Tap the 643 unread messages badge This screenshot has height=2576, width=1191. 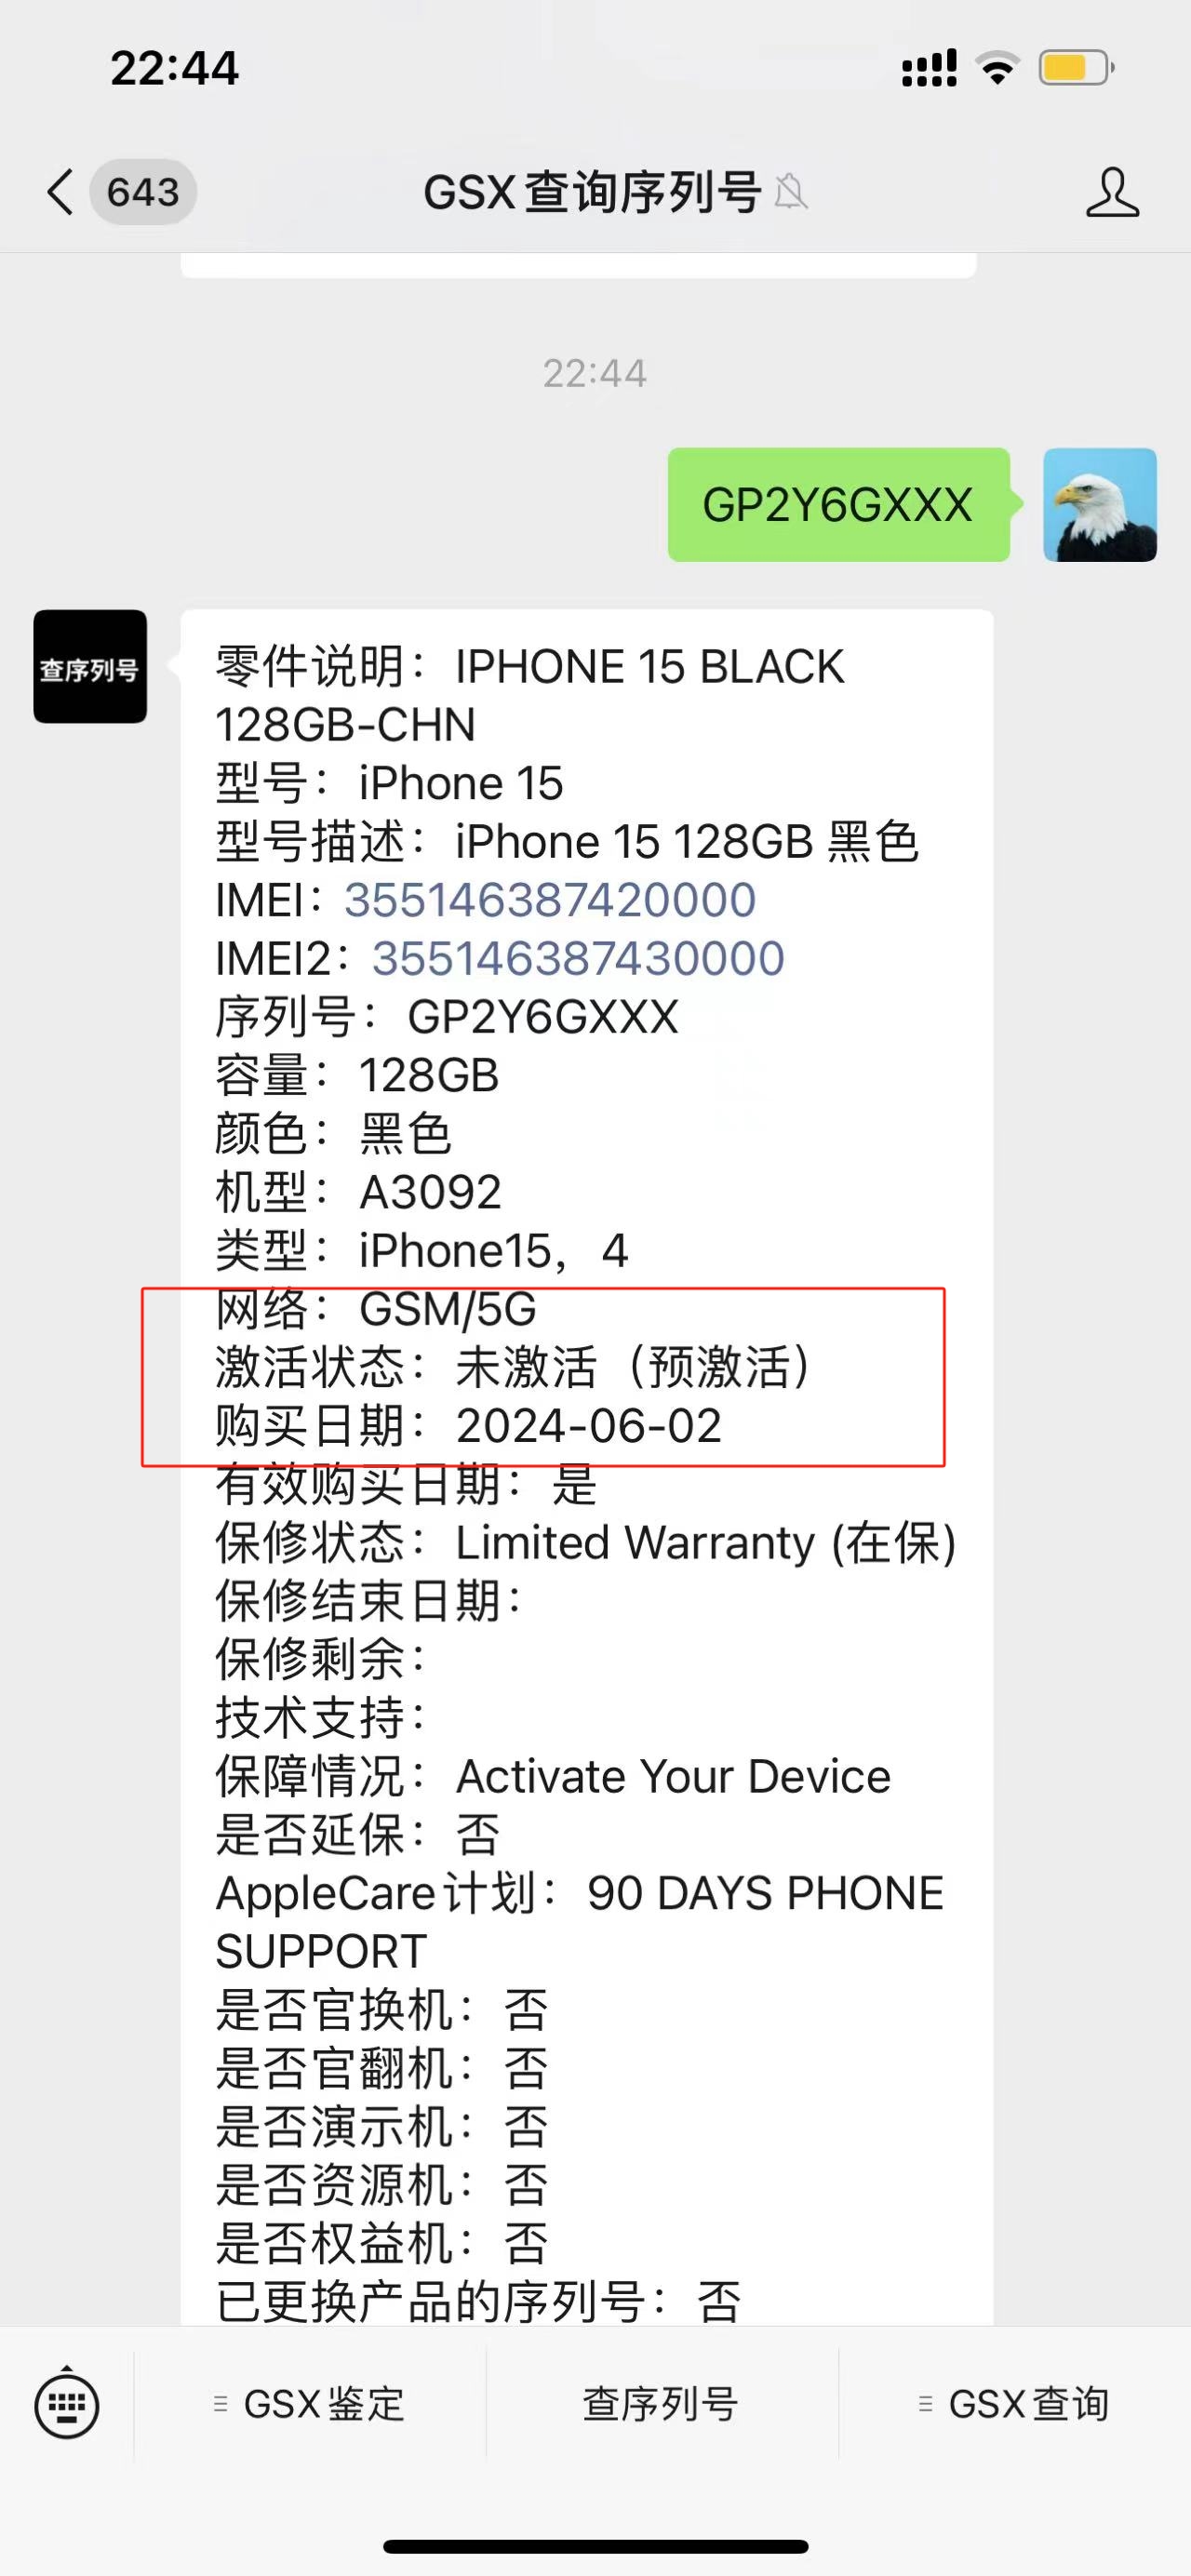tap(143, 191)
